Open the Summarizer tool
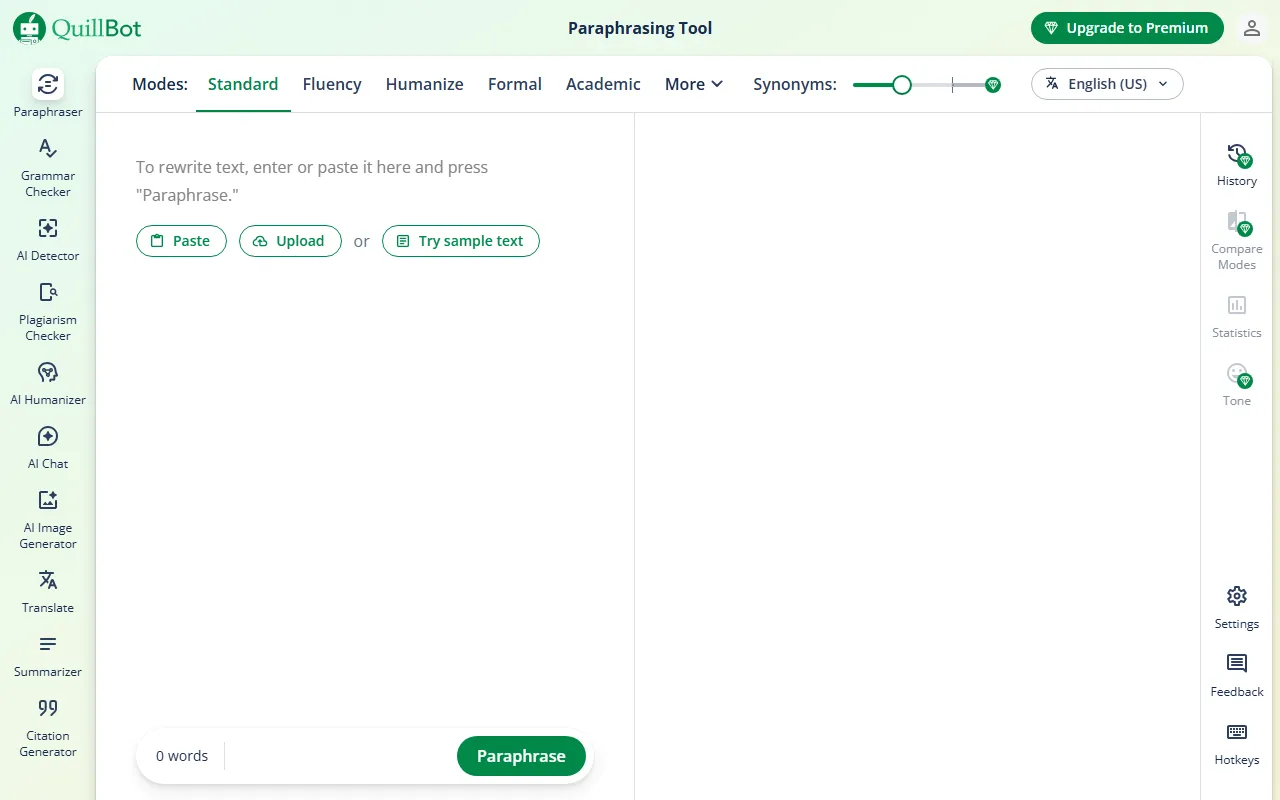1280x800 pixels. (47, 654)
